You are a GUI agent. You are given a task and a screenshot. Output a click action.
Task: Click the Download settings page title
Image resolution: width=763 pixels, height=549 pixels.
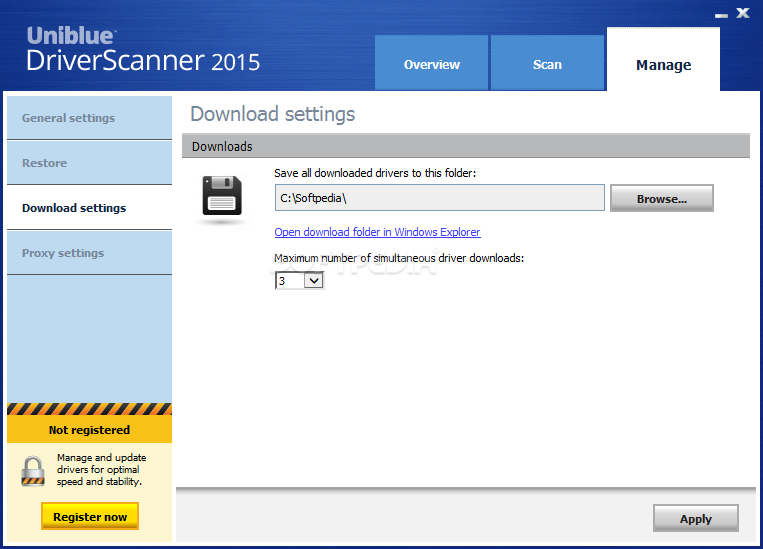coord(272,114)
